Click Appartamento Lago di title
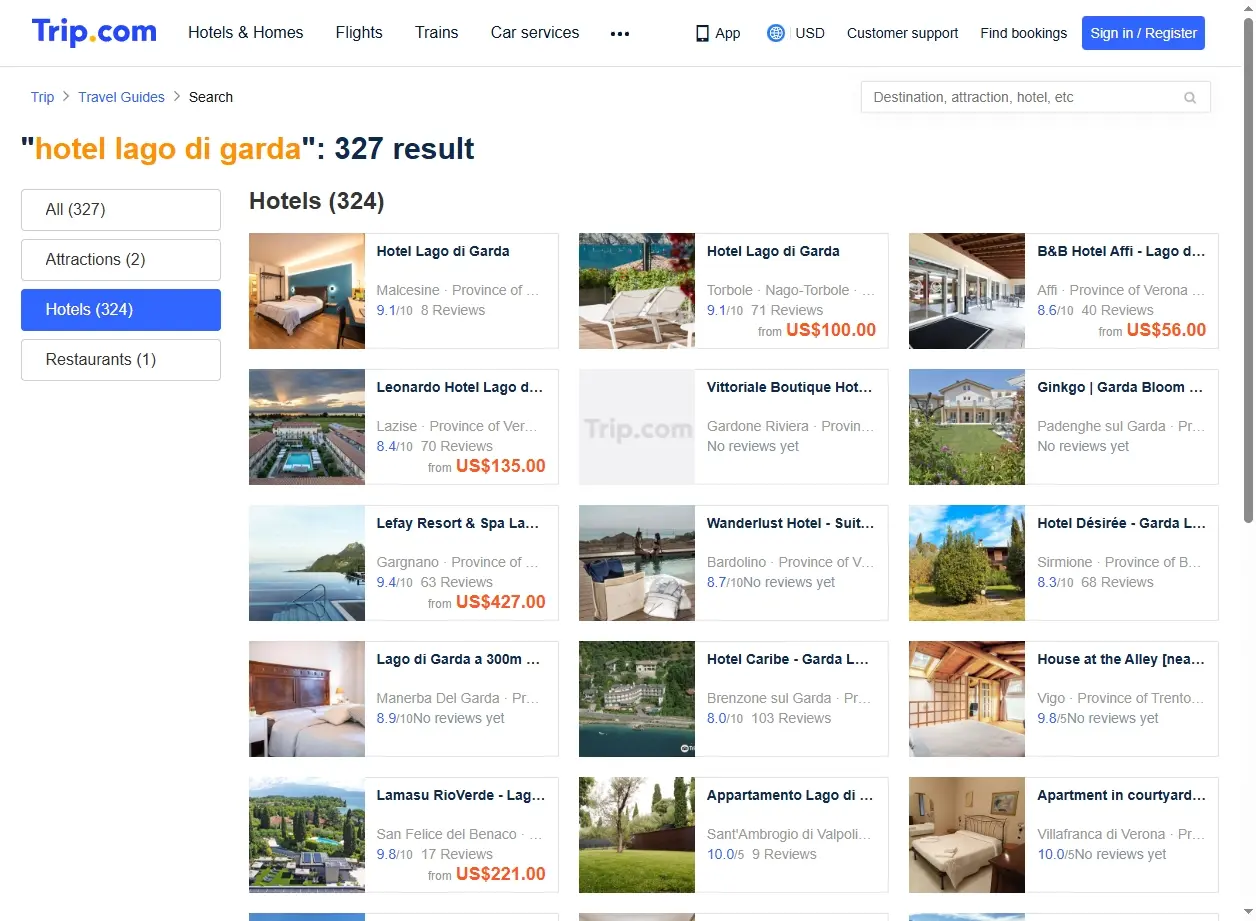Viewport: 1256px width, 921px height. pos(790,795)
